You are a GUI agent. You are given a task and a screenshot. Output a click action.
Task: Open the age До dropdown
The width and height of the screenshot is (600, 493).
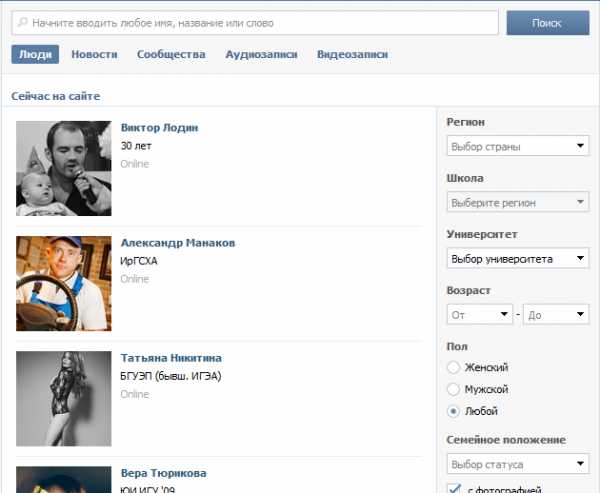point(556,314)
